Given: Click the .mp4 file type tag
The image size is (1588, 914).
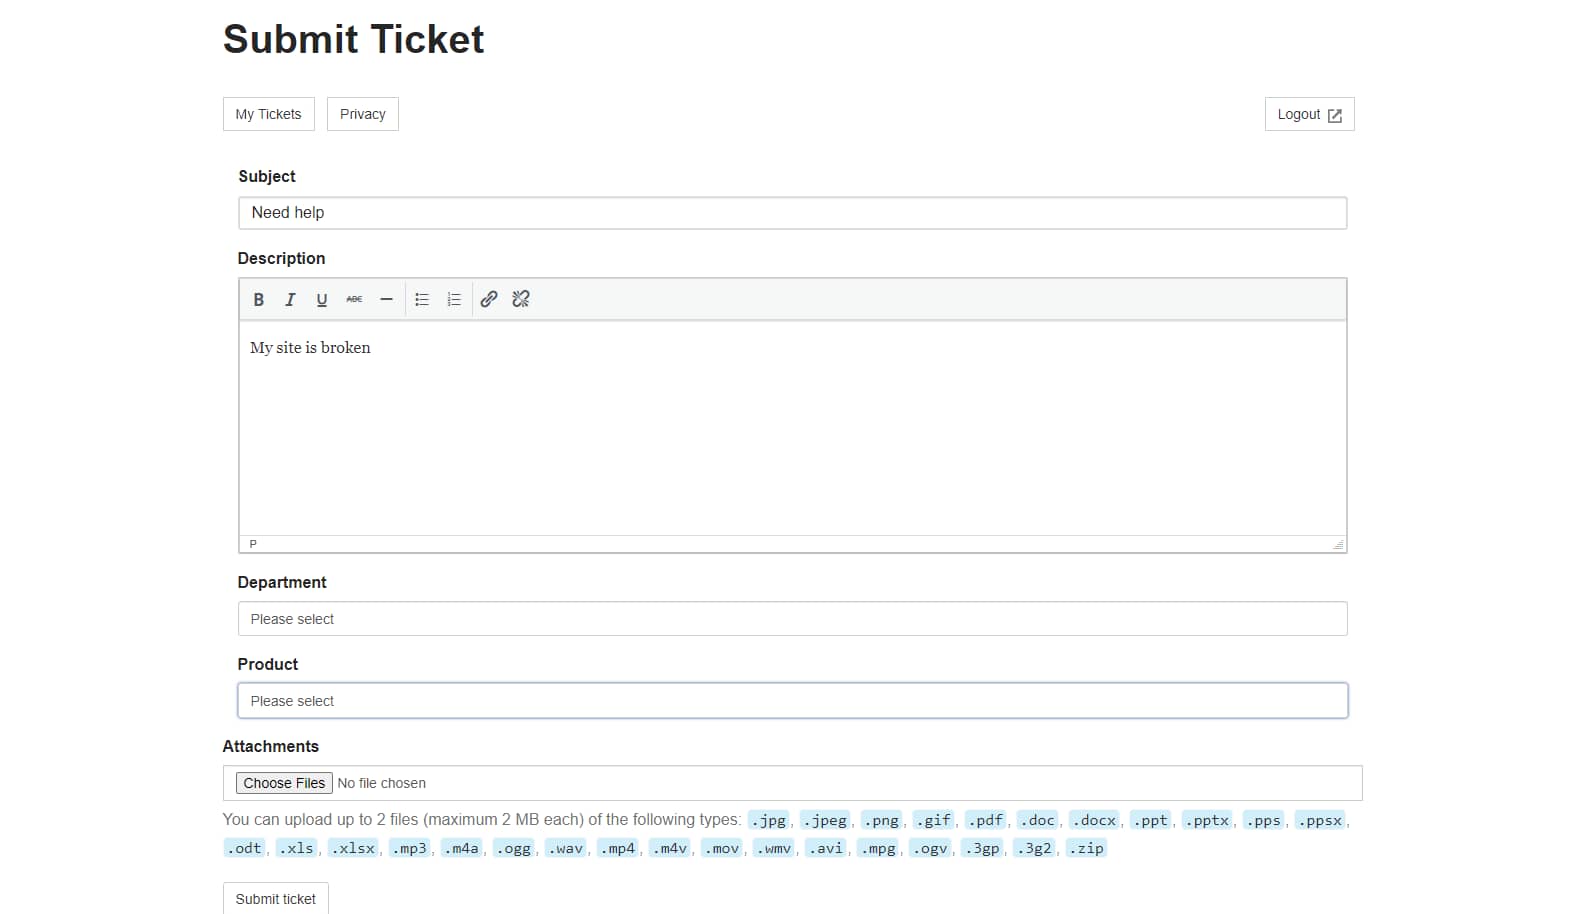Looking at the screenshot, I should pos(618,848).
